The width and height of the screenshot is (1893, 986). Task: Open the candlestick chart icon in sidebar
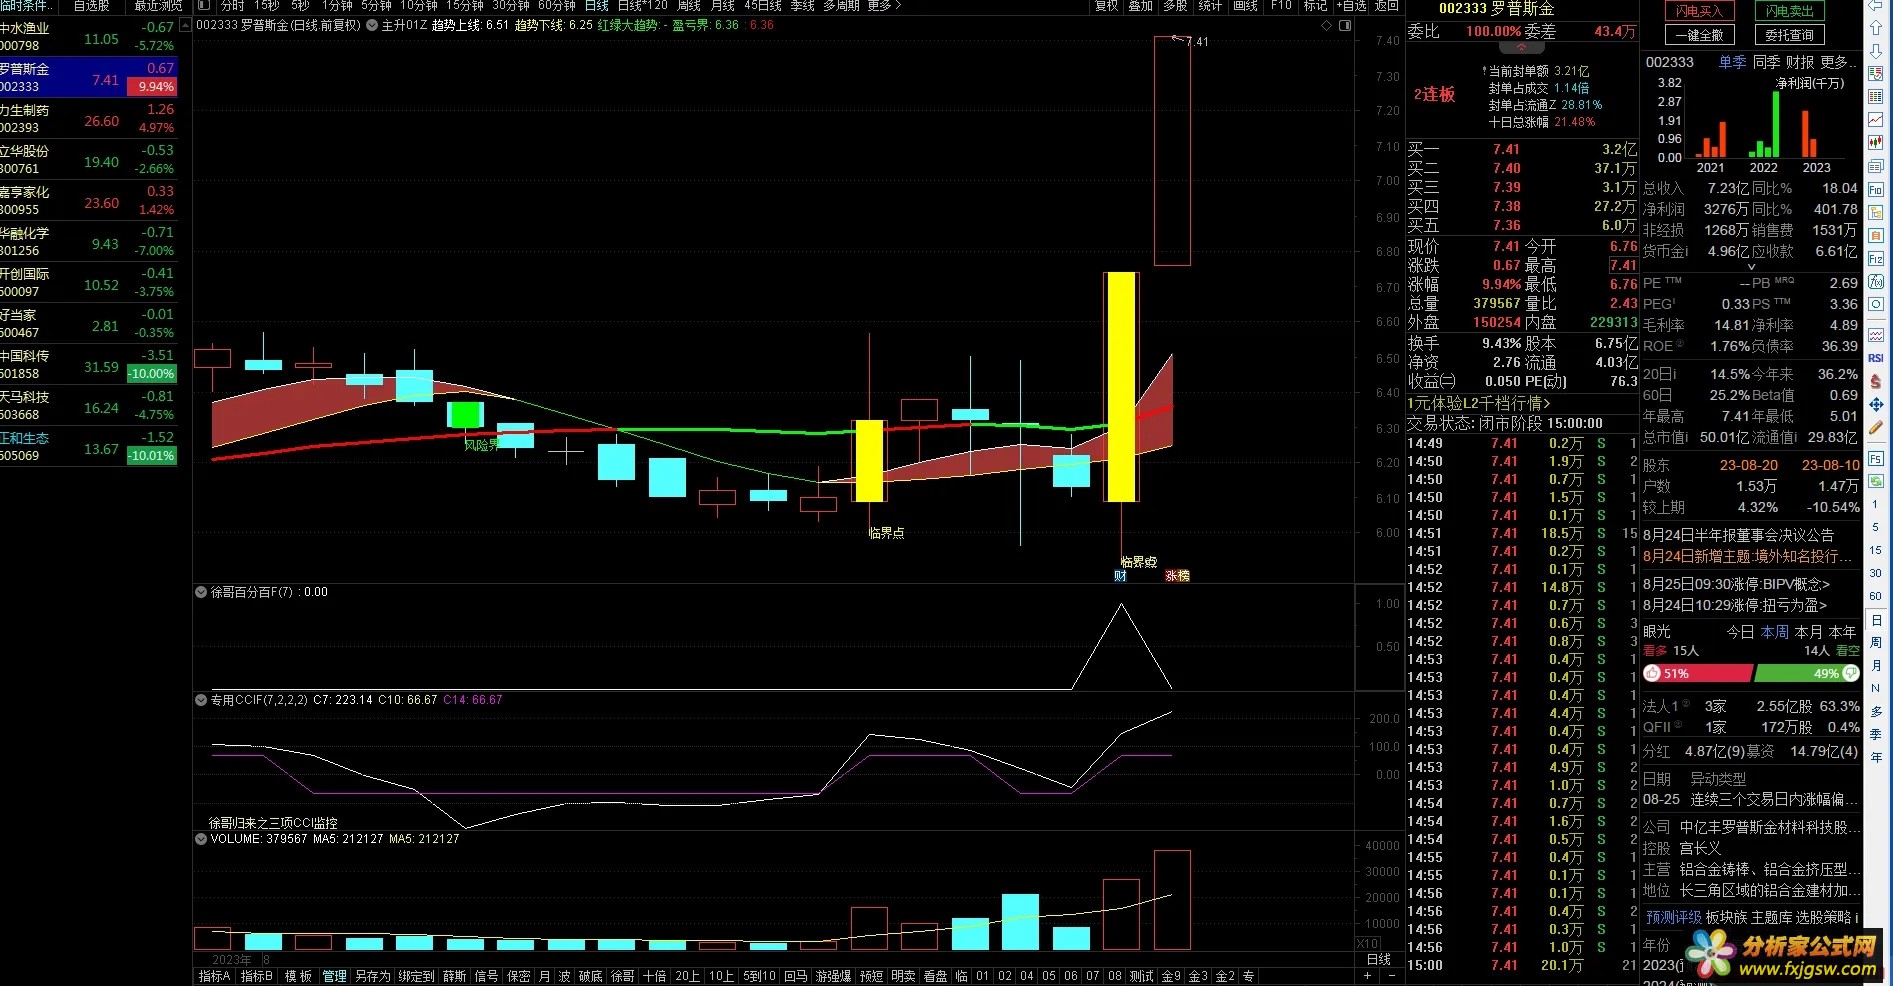[1876, 143]
